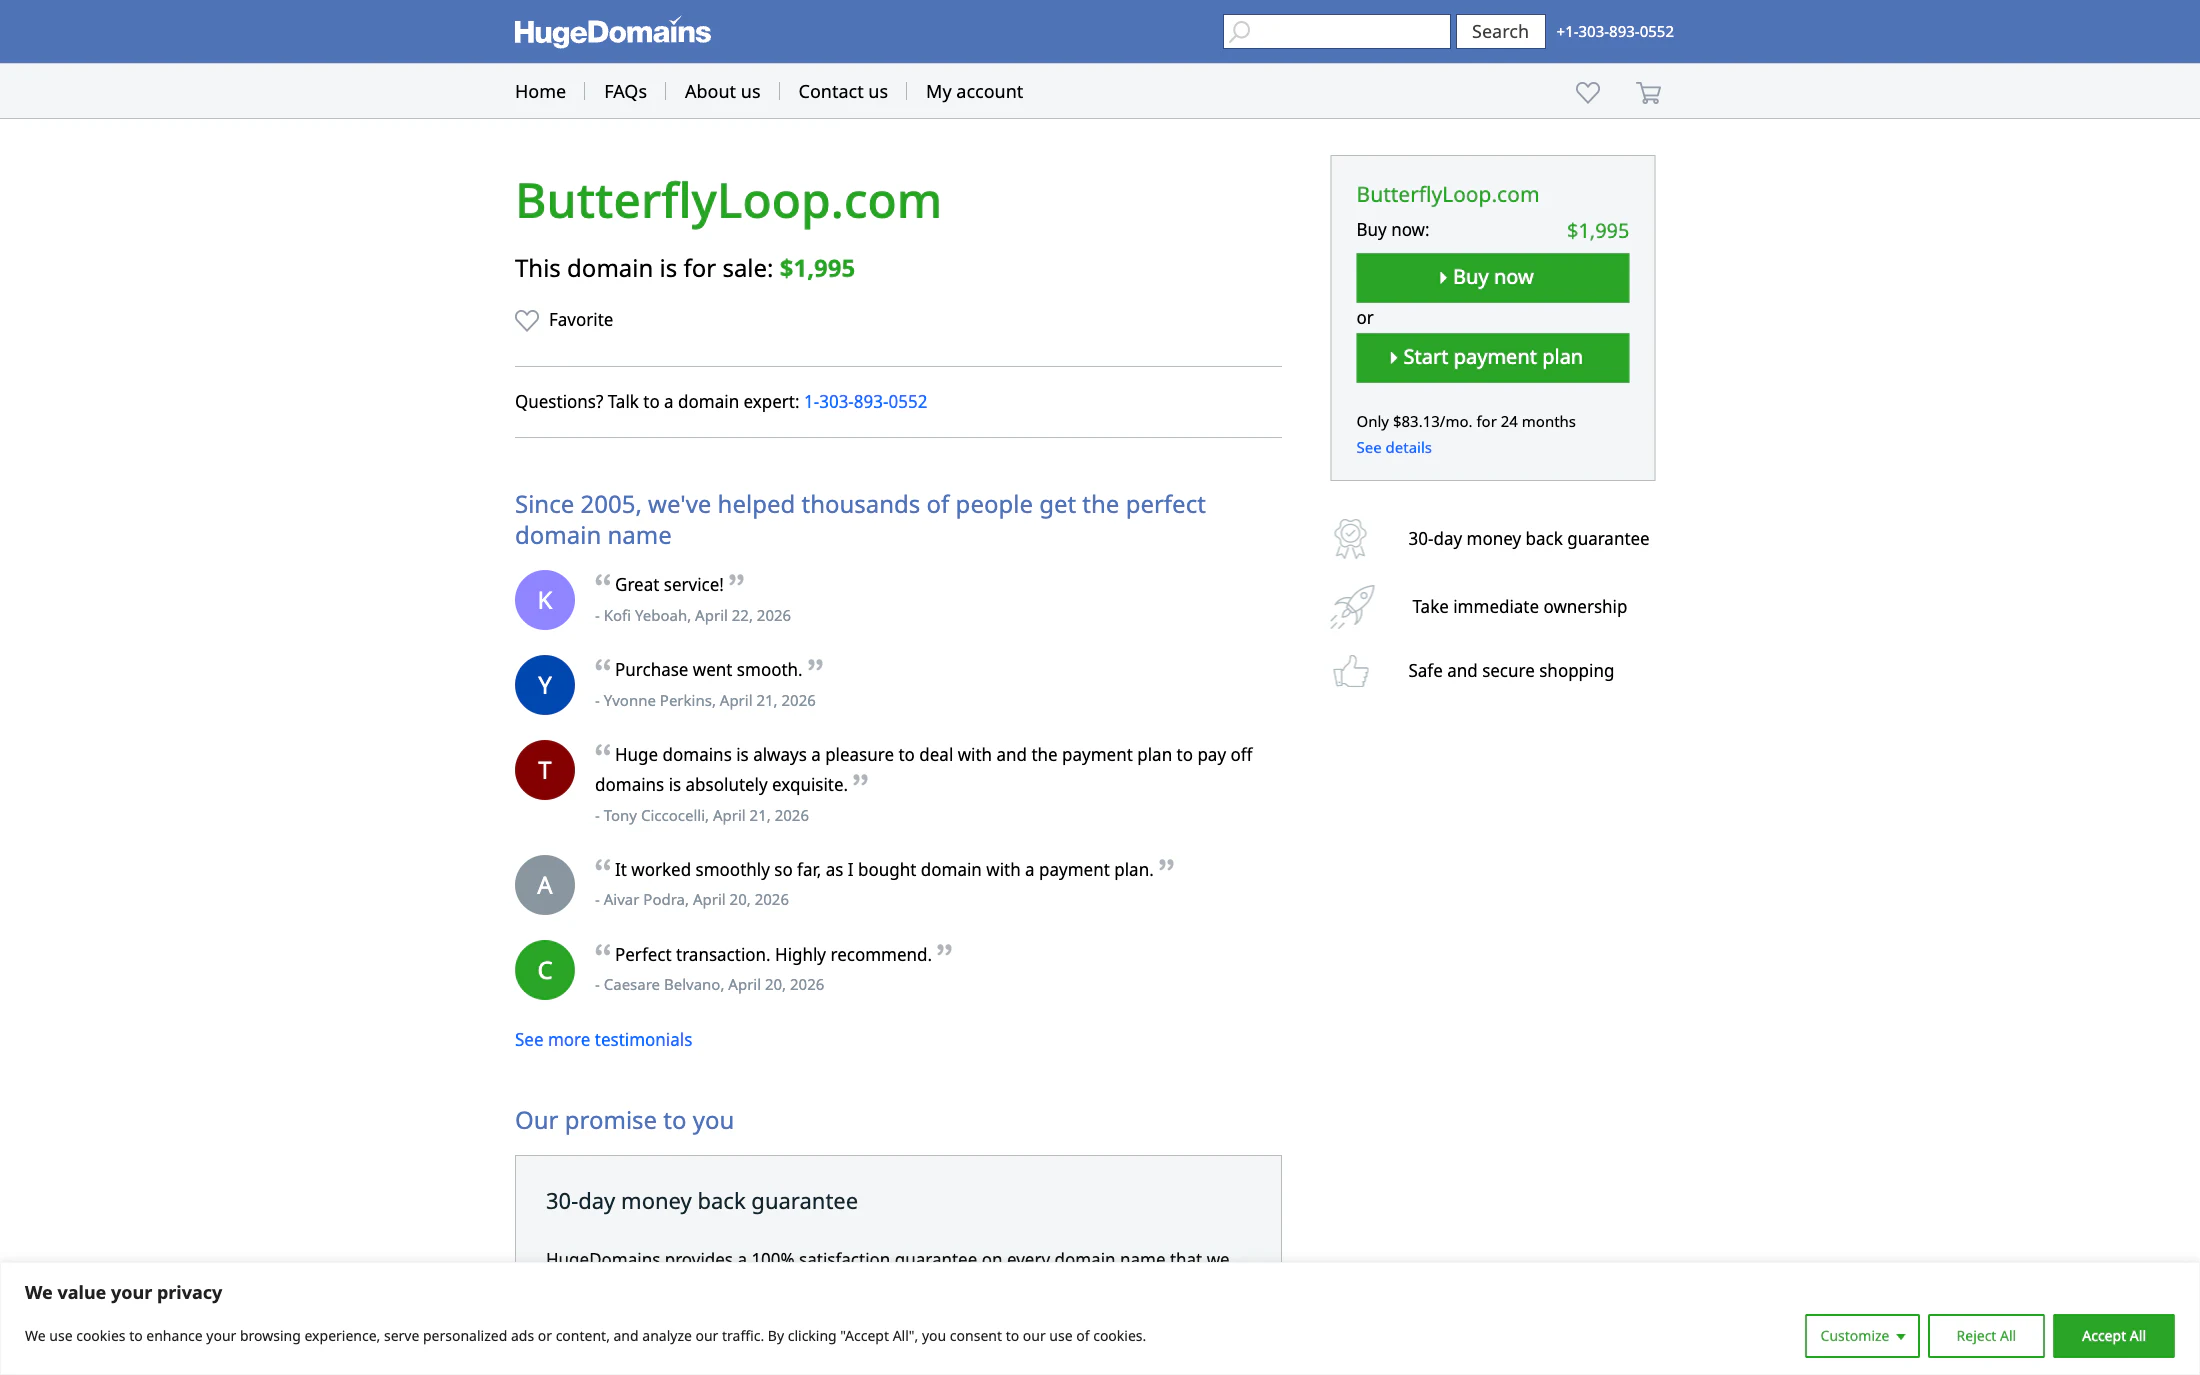Click Reject All cookies button

[x=1985, y=1336]
